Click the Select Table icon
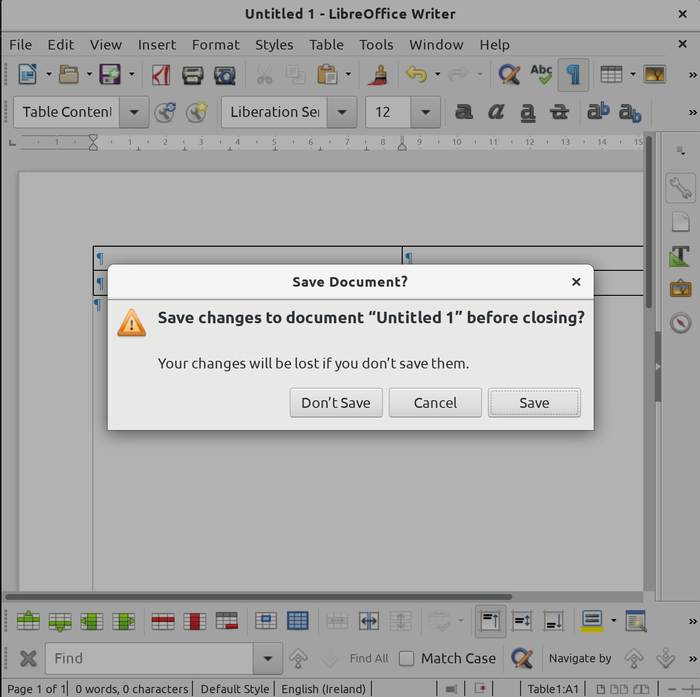Screen dimensions: 700x697 [x=298, y=621]
